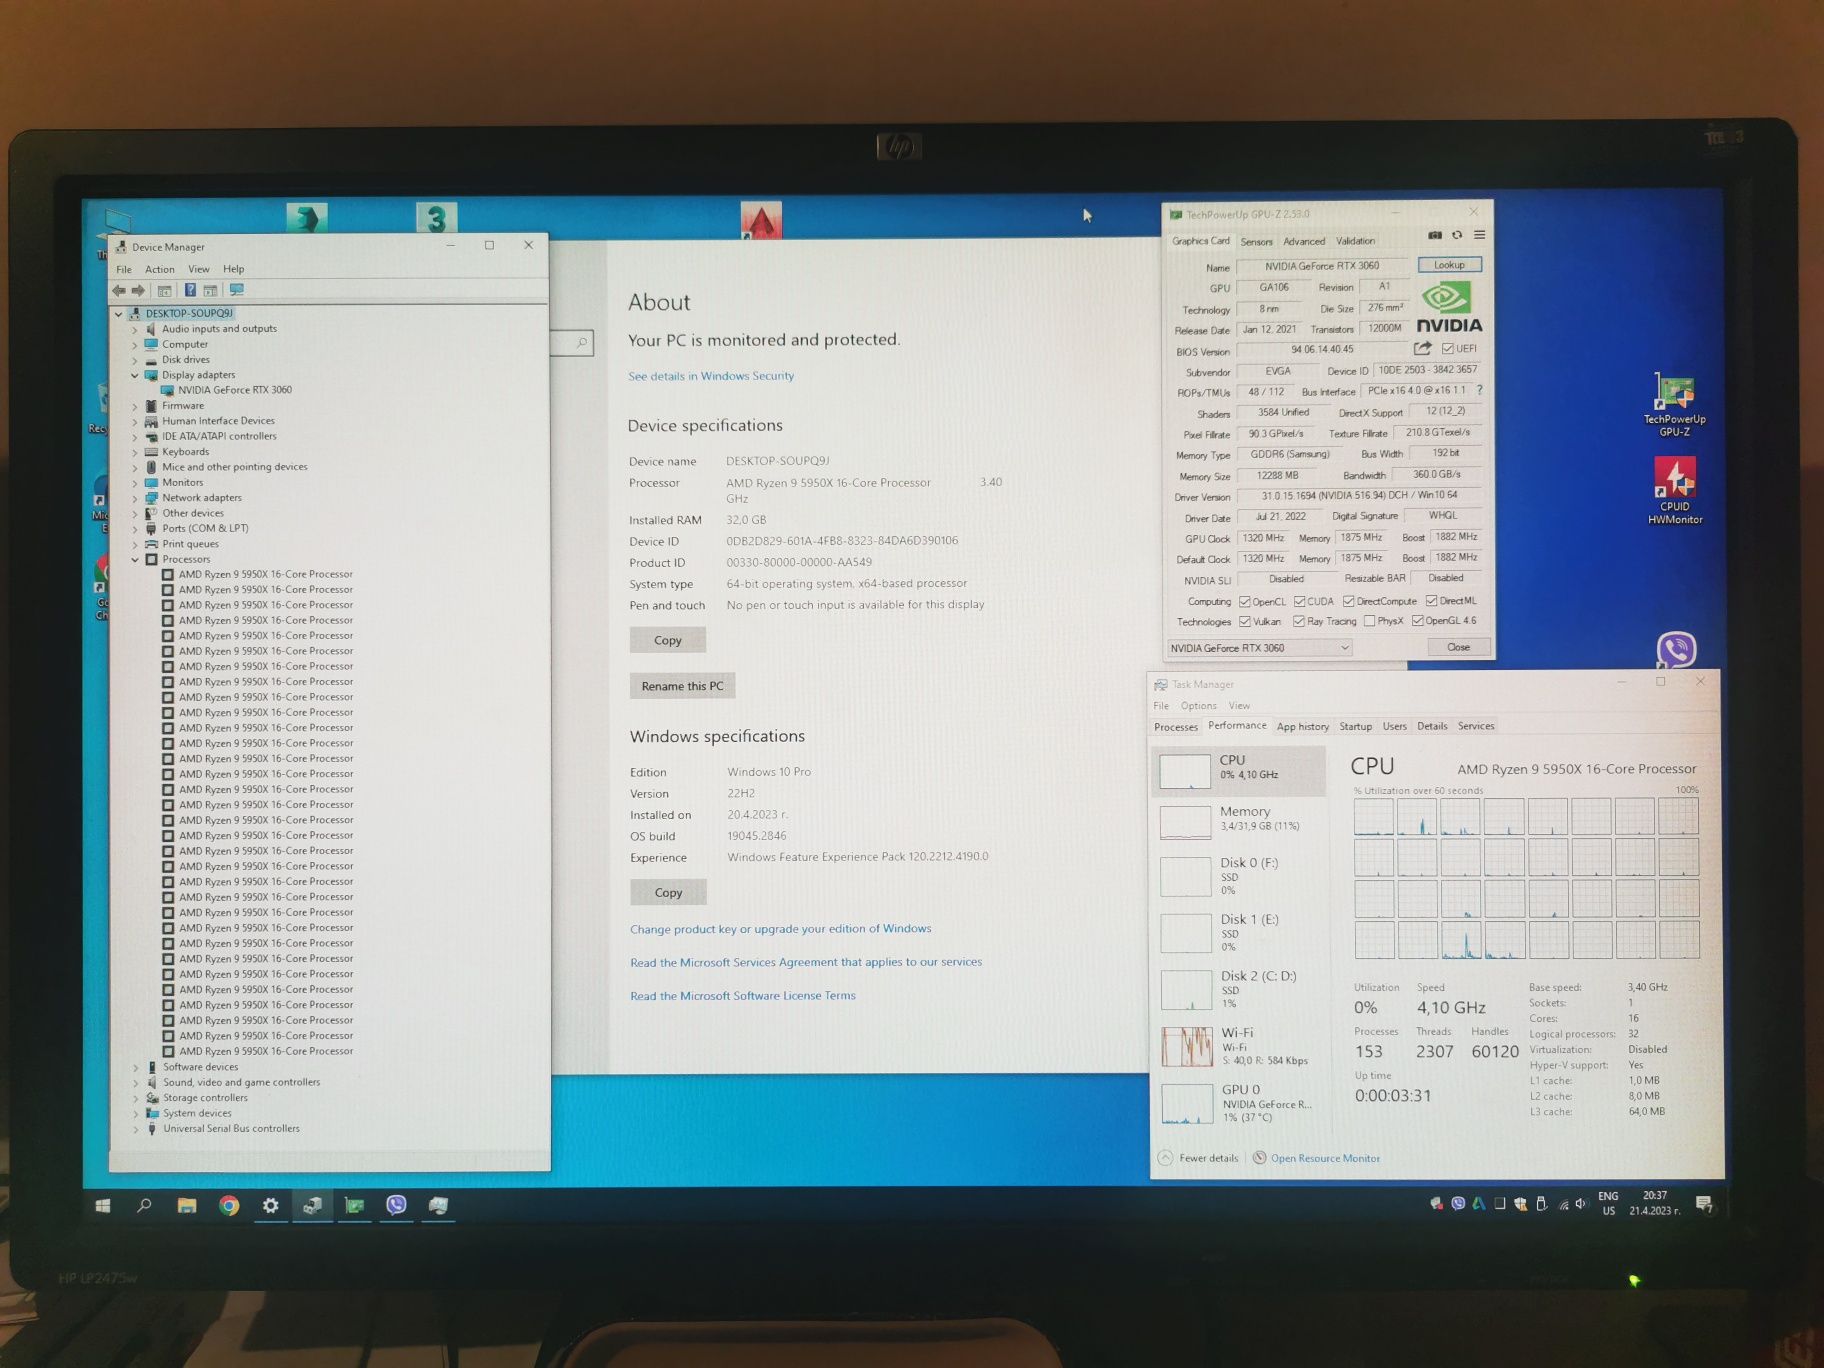This screenshot has width=1824, height=1368.
Task: Switch to the Sensors tab in GPU-Z
Action: [1257, 242]
